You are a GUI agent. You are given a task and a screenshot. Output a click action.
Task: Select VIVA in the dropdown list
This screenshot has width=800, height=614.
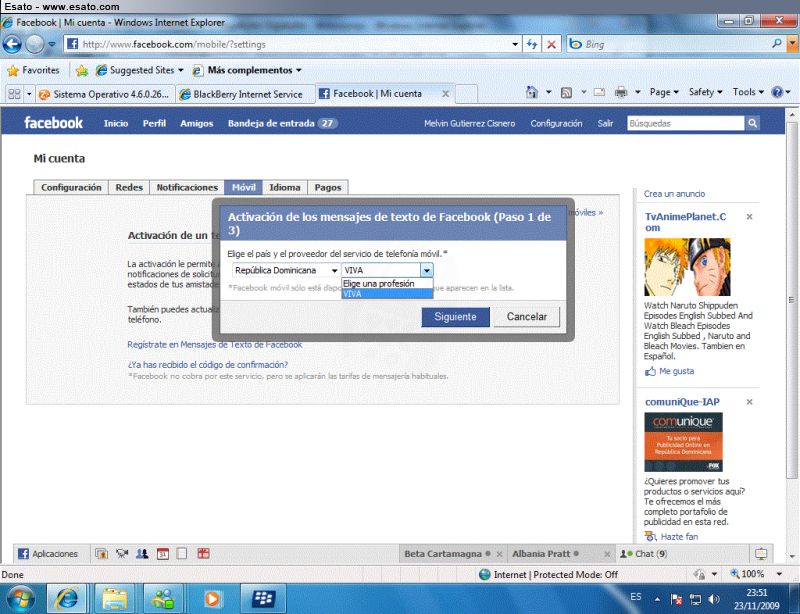pyautogui.click(x=387, y=294)
